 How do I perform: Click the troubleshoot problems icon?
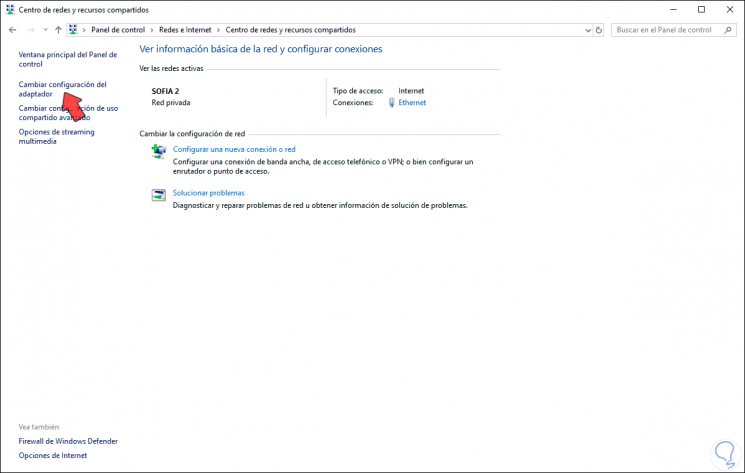(x=159, y=195)
